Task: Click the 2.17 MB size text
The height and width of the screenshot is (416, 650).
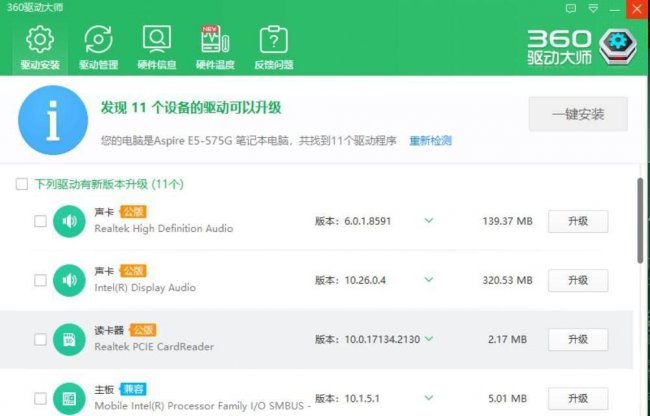Action: click(x=507, y=339)
